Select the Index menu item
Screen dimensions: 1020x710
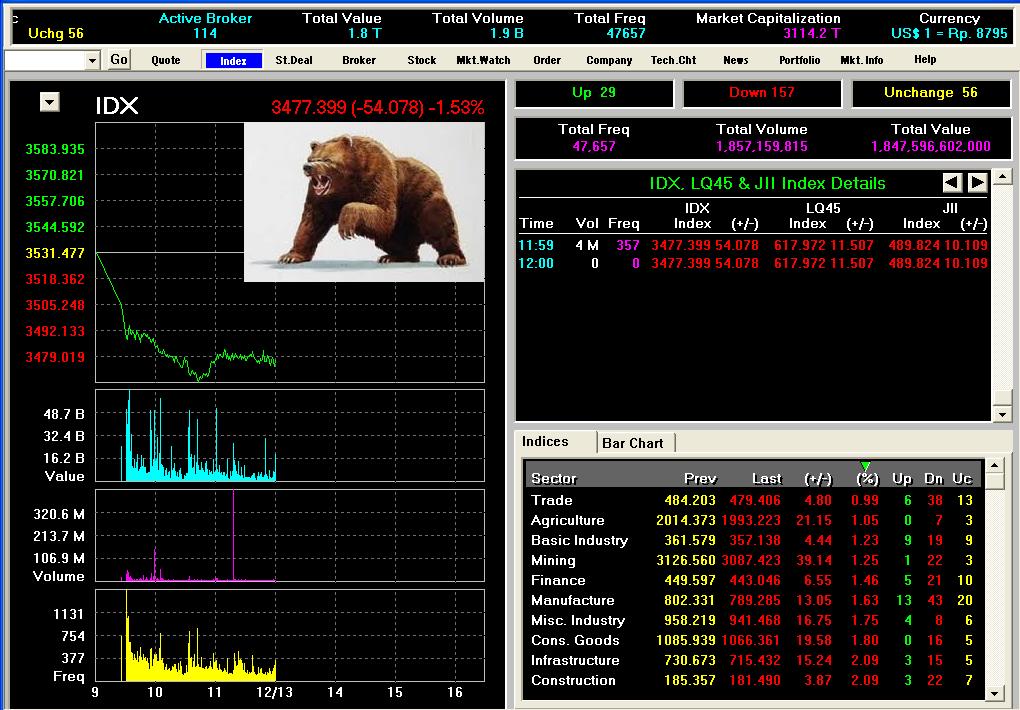click(233, 61)
